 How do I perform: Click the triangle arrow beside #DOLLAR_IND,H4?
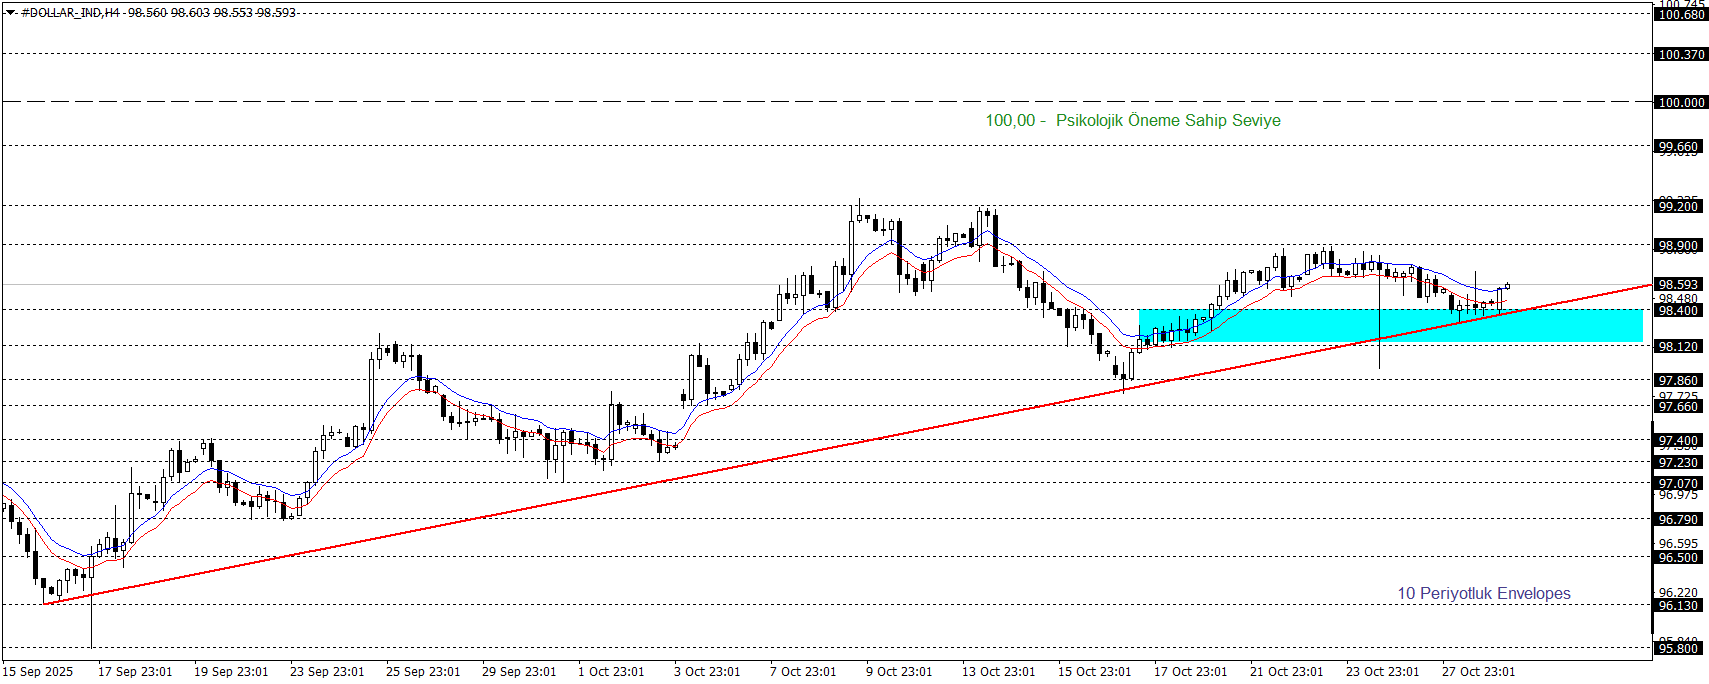tap(11, 13)
